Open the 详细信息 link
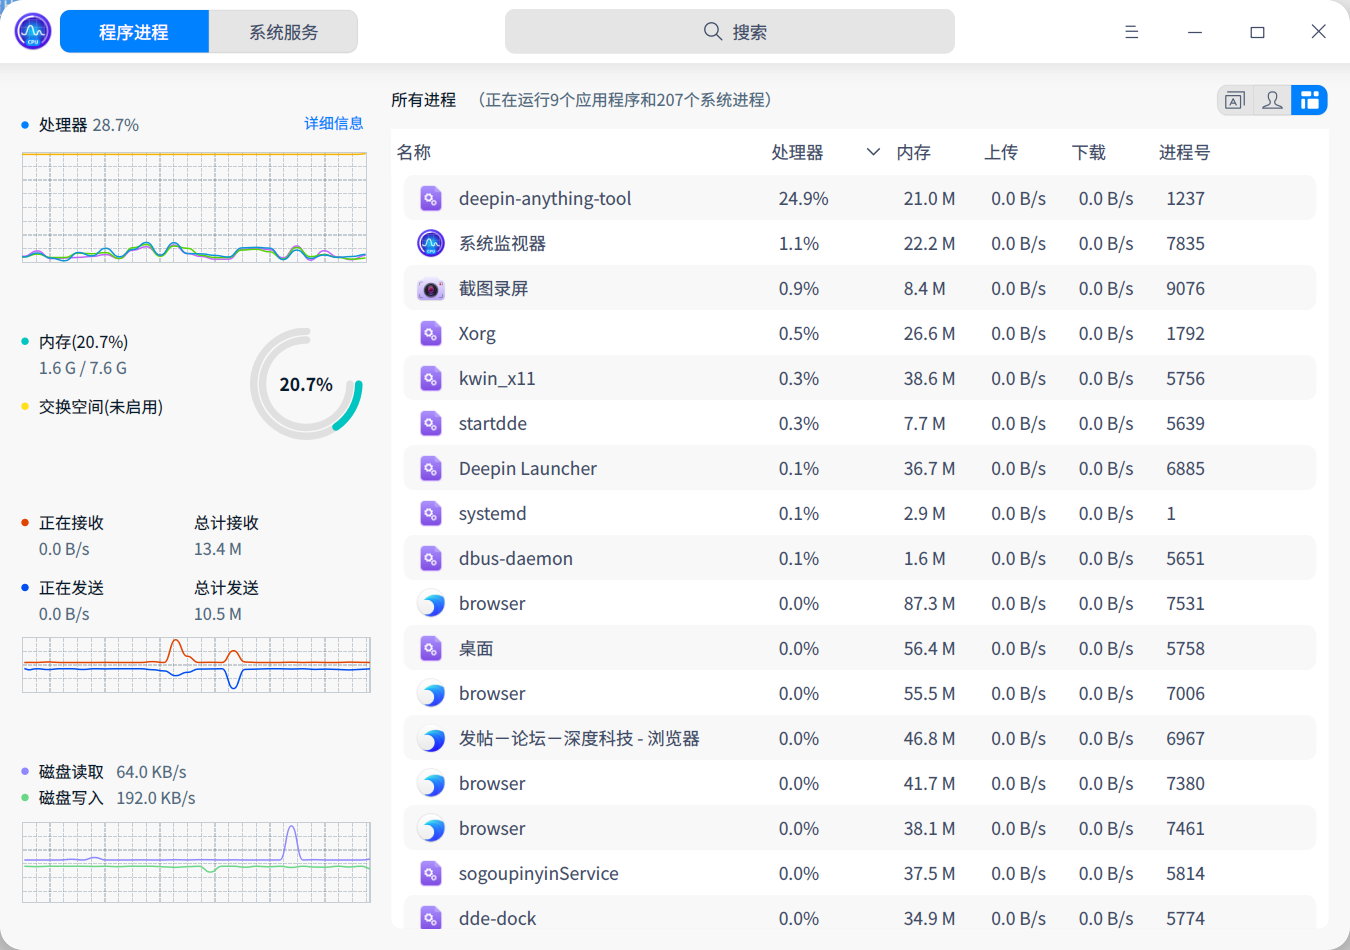The height and width of the screenshot is (950, 1350). pyautogui.click(x=334, y=123)
